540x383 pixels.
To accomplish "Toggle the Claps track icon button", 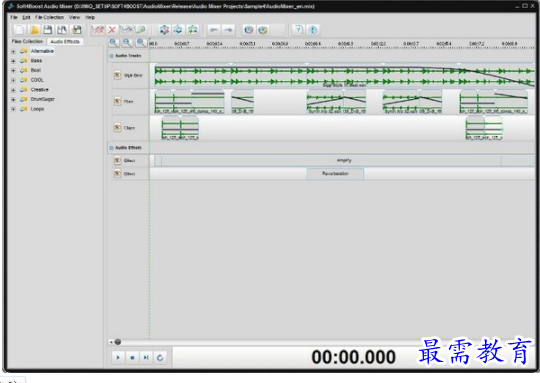I will pyautogui.click(x=117, y=127).
